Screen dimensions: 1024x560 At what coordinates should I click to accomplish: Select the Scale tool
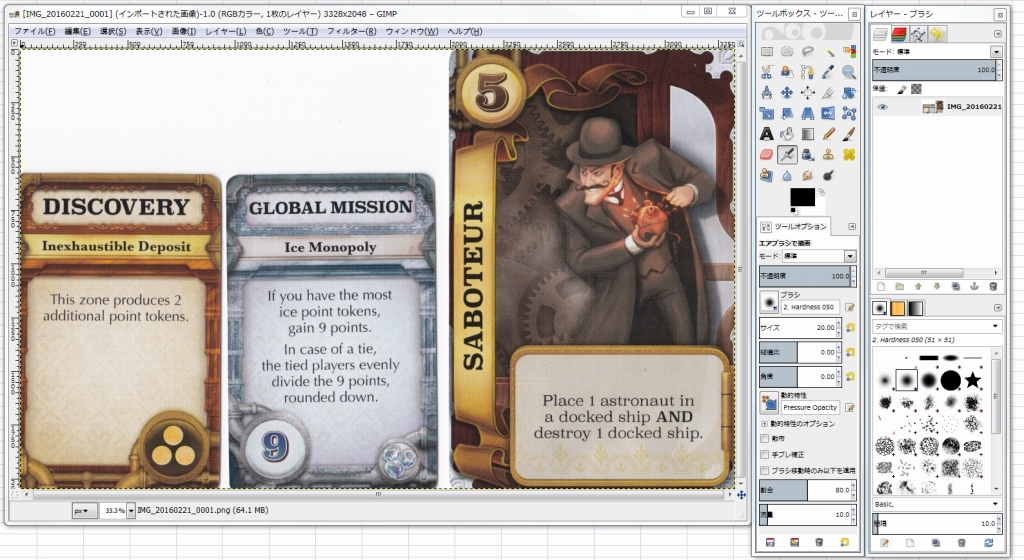click(x=766, y=114)
